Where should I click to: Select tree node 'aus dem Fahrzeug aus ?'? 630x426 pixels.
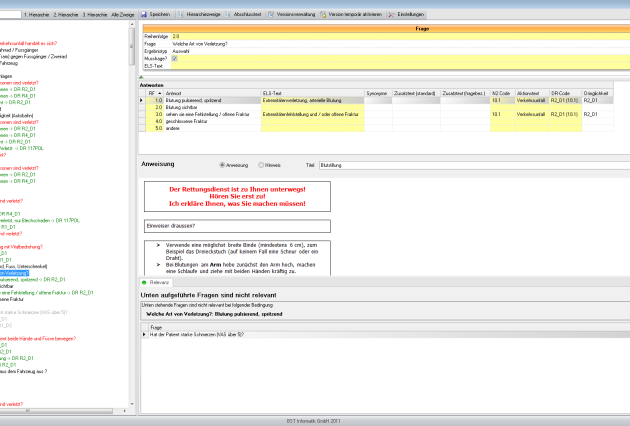point(23,371)
